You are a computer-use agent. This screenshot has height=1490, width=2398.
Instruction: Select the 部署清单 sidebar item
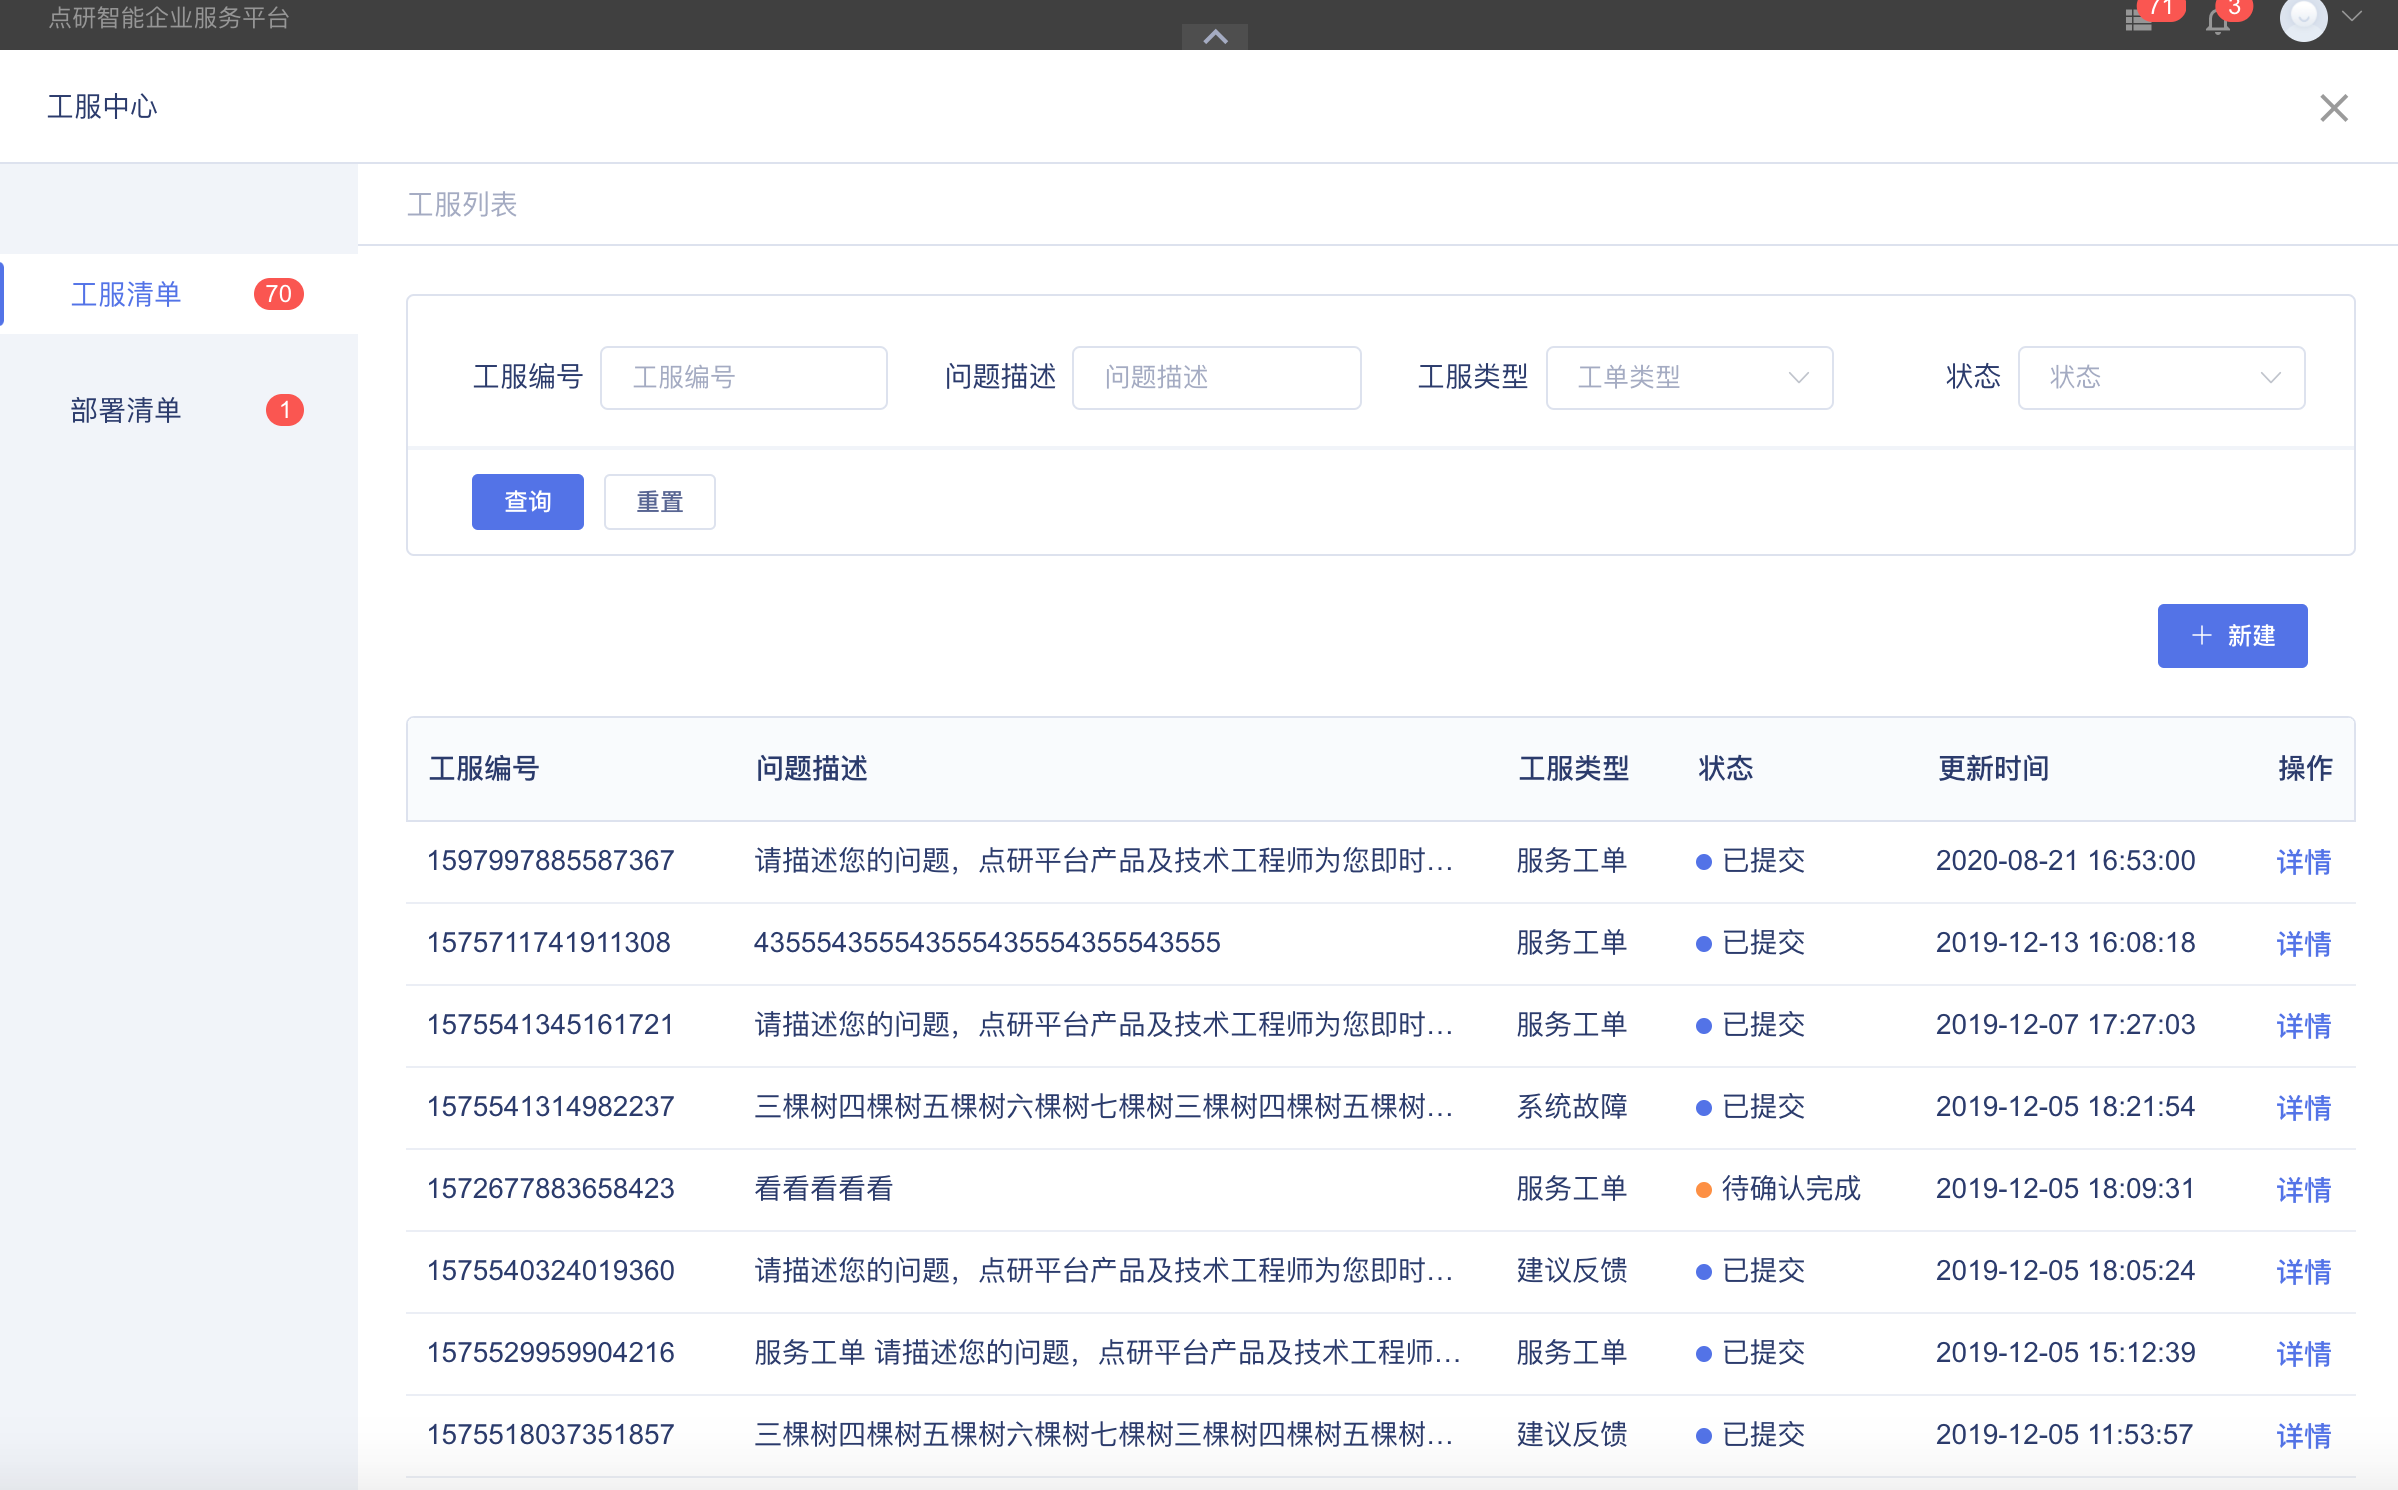tap(180, 410)
